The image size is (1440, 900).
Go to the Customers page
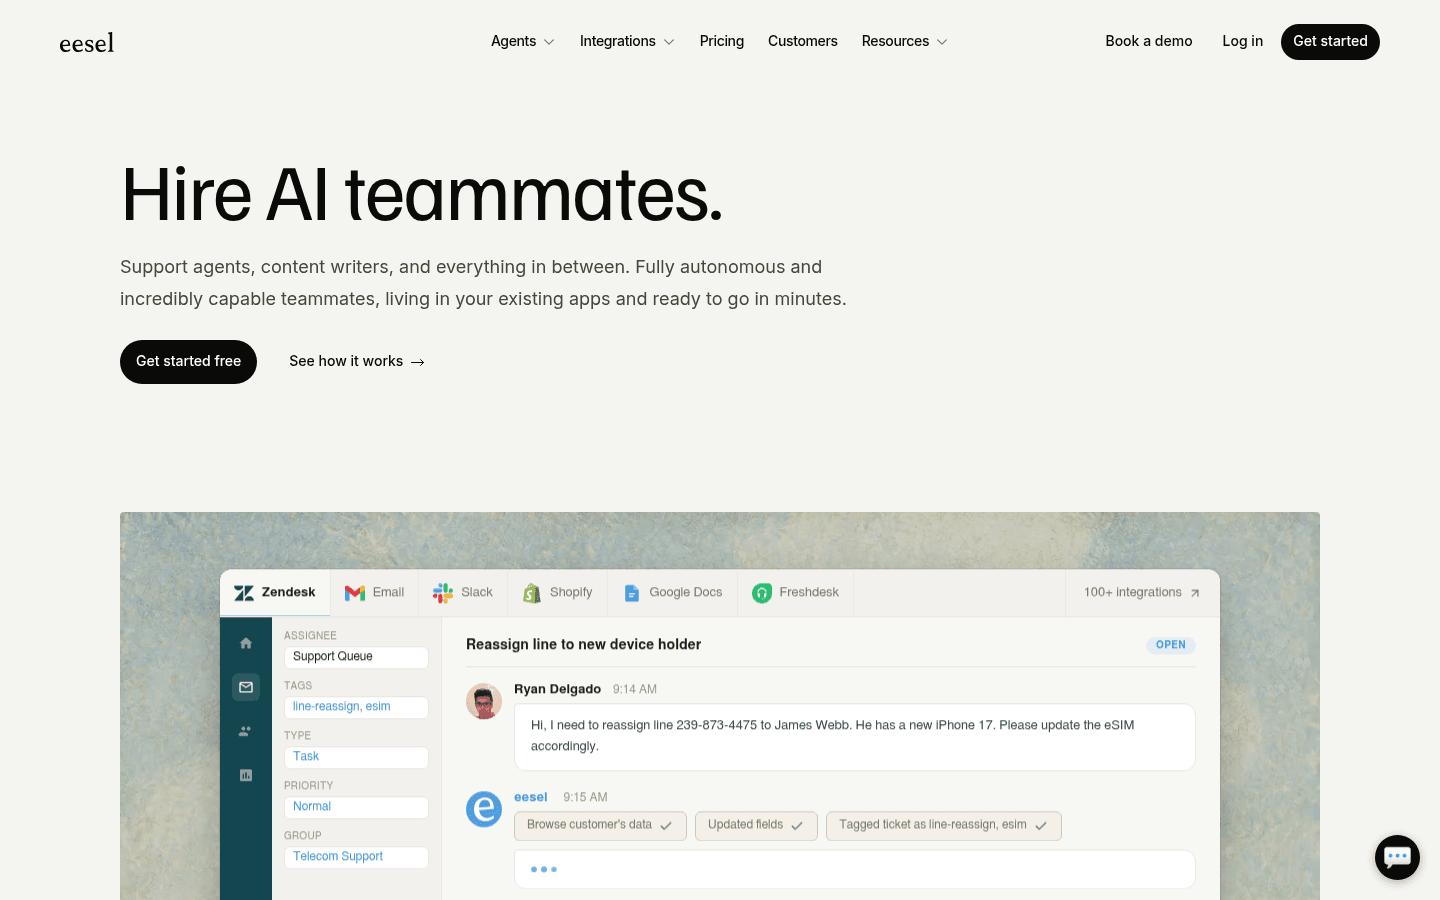(x=803, y=41)
